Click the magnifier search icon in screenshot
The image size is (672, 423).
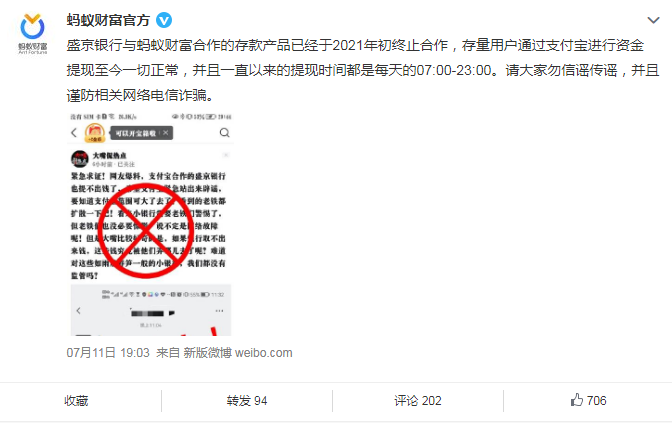225,133
